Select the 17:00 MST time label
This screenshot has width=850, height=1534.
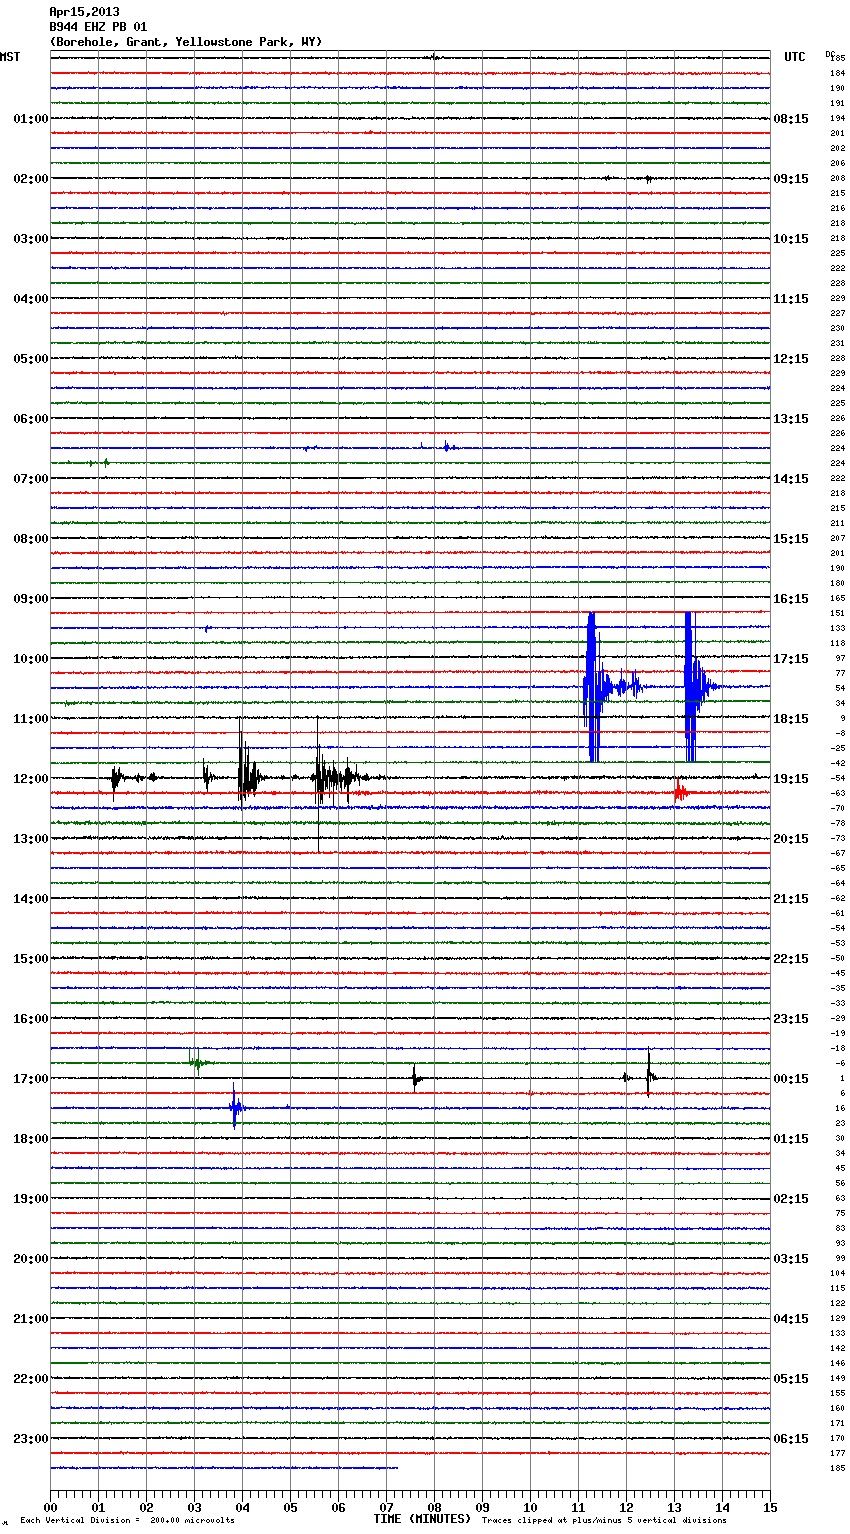point(30,1079)
